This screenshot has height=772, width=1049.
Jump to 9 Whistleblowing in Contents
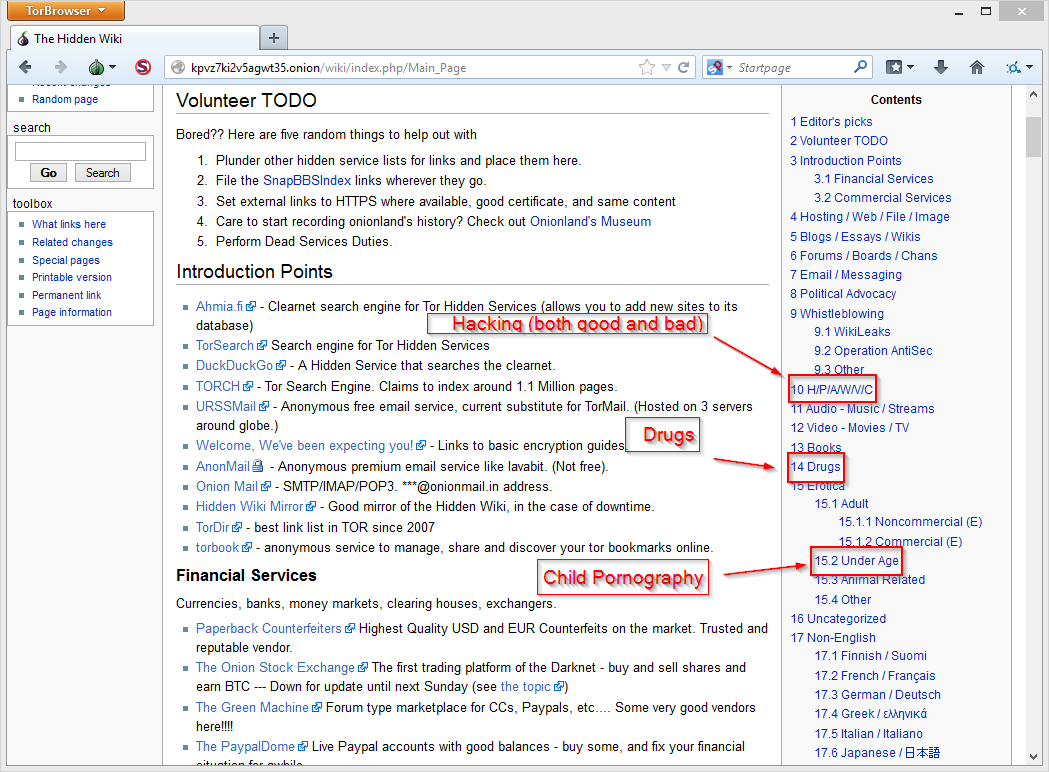(x=837, y=314)
